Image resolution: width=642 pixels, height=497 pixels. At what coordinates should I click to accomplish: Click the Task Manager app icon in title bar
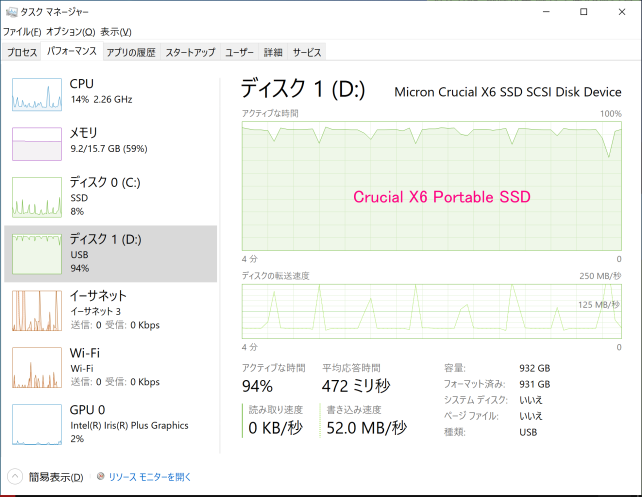[x=10, y=11]
